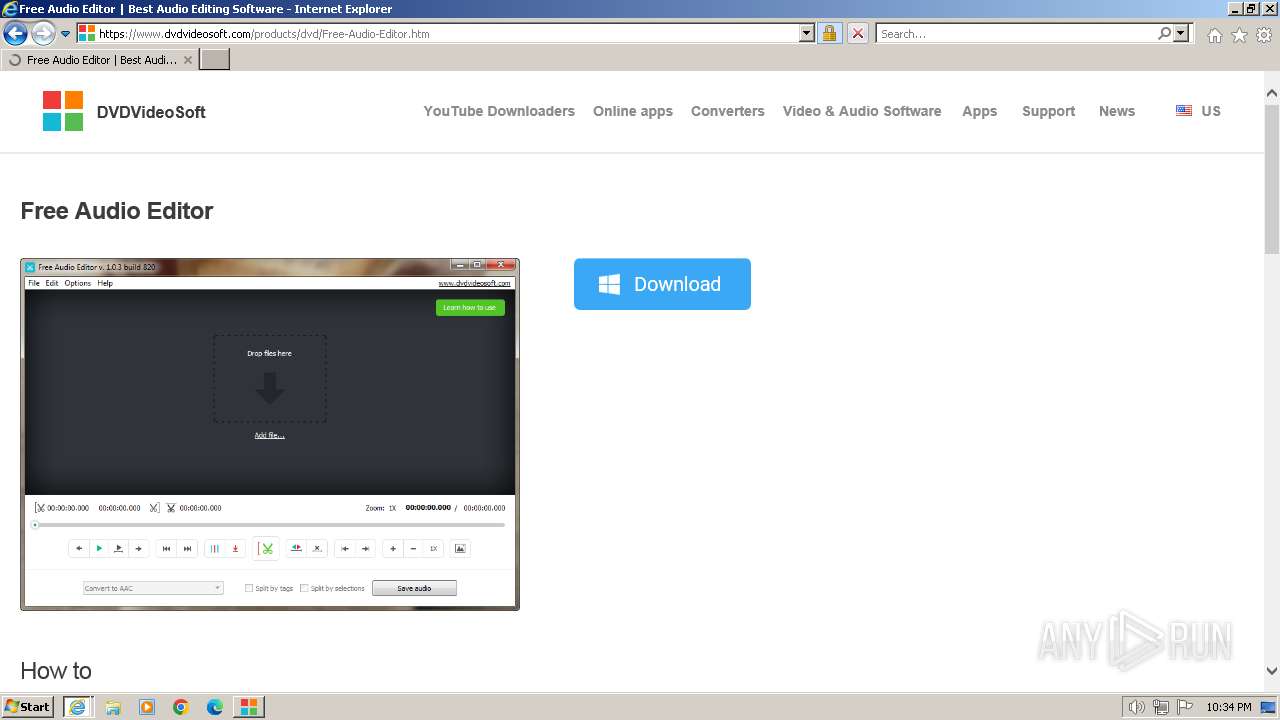
Task: Open the Video & Audio Software menu
Action: [x=862, y=111]
